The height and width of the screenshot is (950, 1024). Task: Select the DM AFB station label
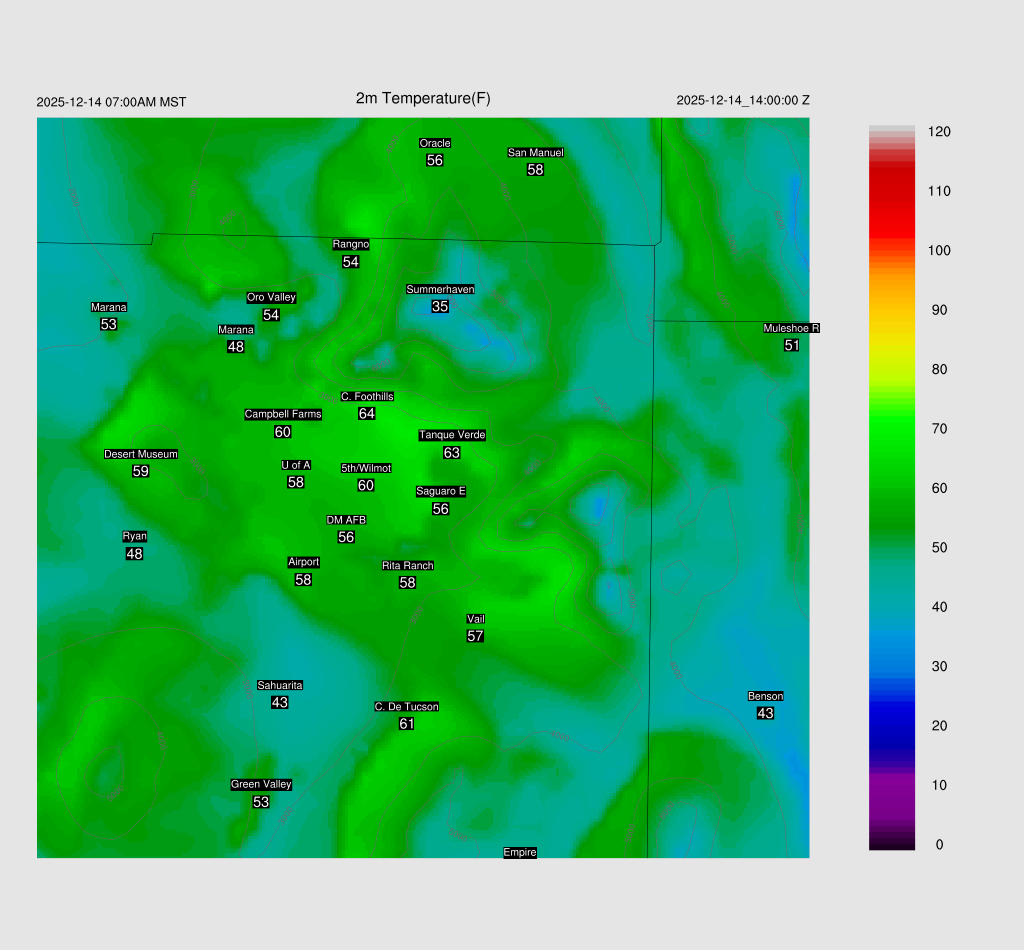[x=346, y=520]
